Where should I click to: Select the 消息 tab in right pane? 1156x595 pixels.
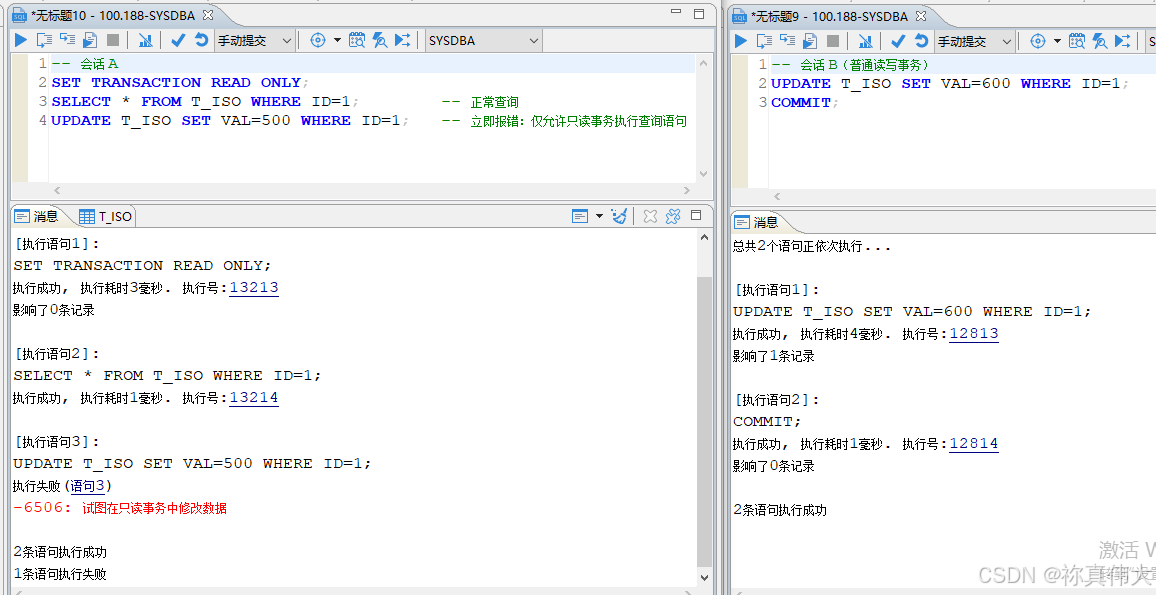(757, 222)
